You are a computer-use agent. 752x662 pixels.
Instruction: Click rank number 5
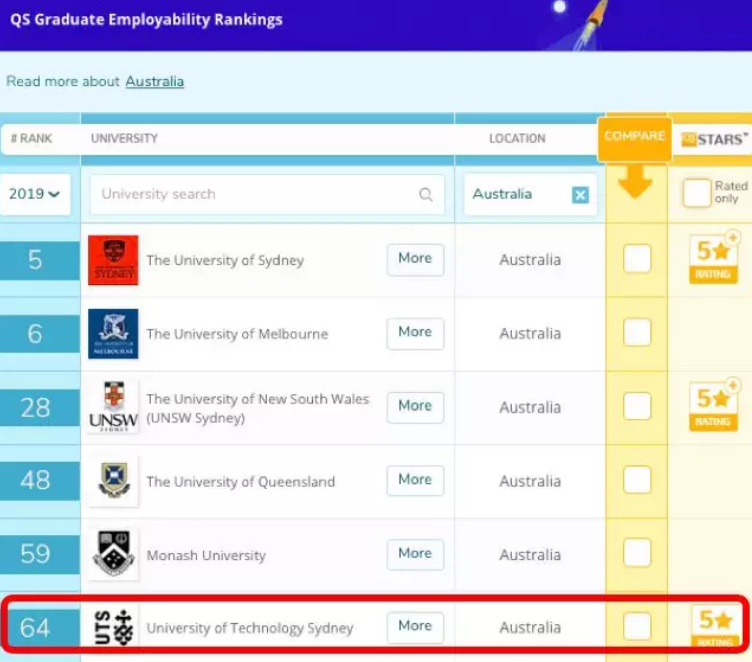(x=35, y=260)
